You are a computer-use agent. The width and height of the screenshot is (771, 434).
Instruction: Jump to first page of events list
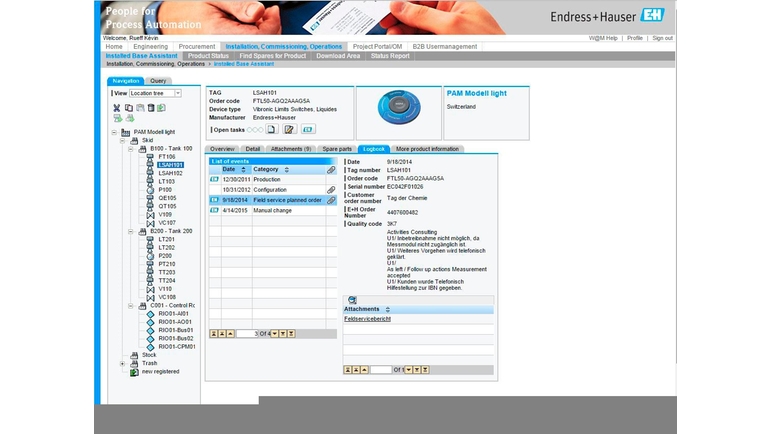213,334
